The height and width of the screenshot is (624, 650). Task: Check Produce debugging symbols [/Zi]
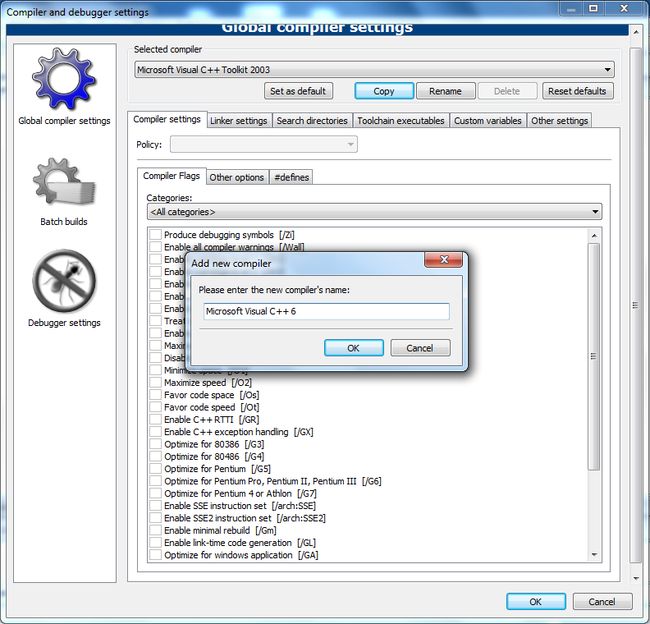tap(155, 235)
